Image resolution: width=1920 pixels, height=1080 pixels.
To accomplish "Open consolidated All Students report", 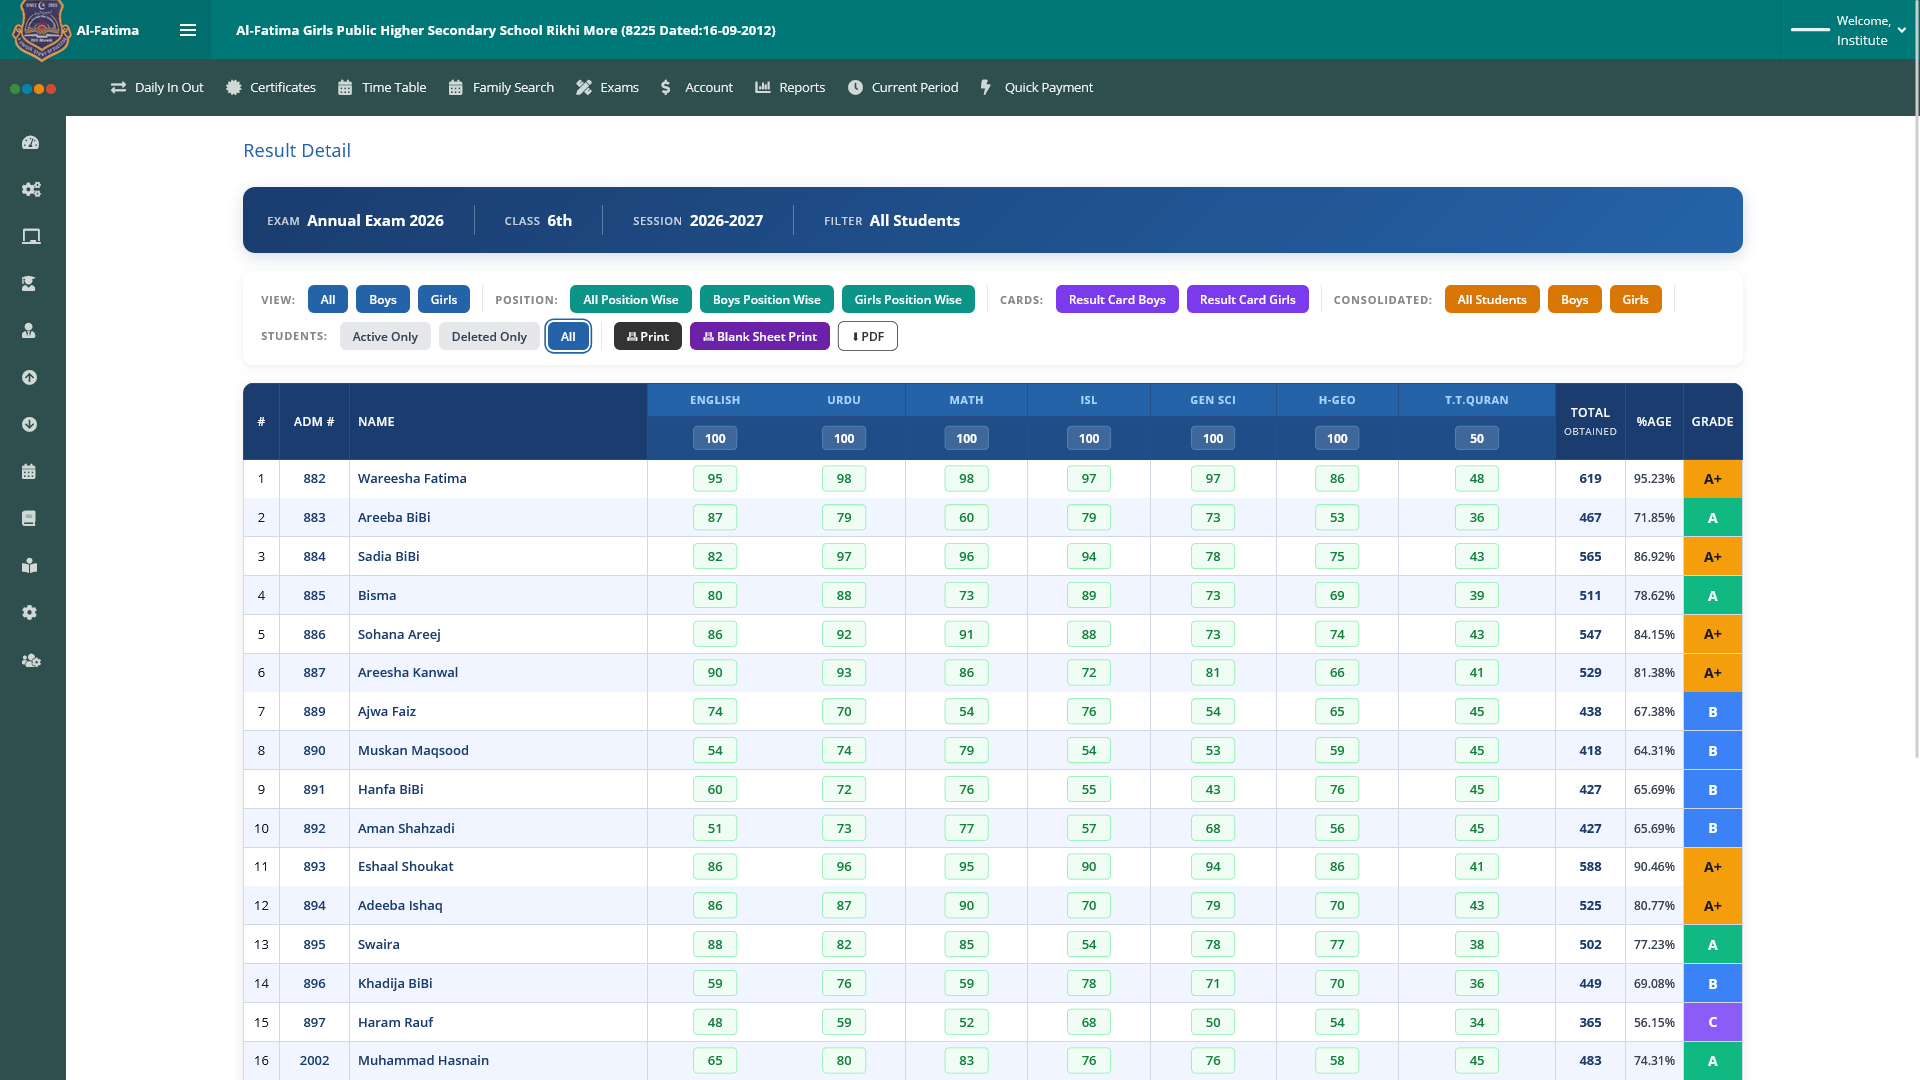I will coord(1492,300).
